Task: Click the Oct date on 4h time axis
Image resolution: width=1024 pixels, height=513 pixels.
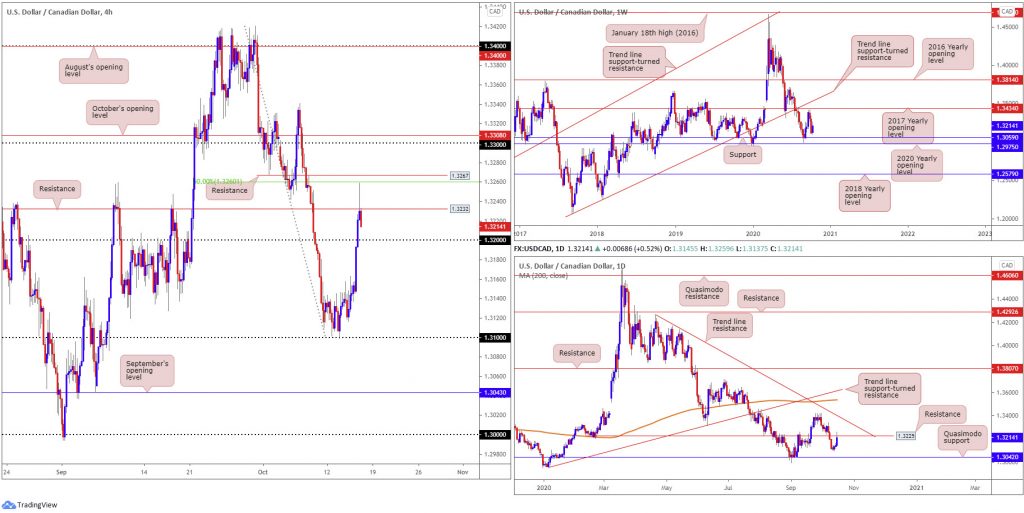Action: click(x=263, y=471)
